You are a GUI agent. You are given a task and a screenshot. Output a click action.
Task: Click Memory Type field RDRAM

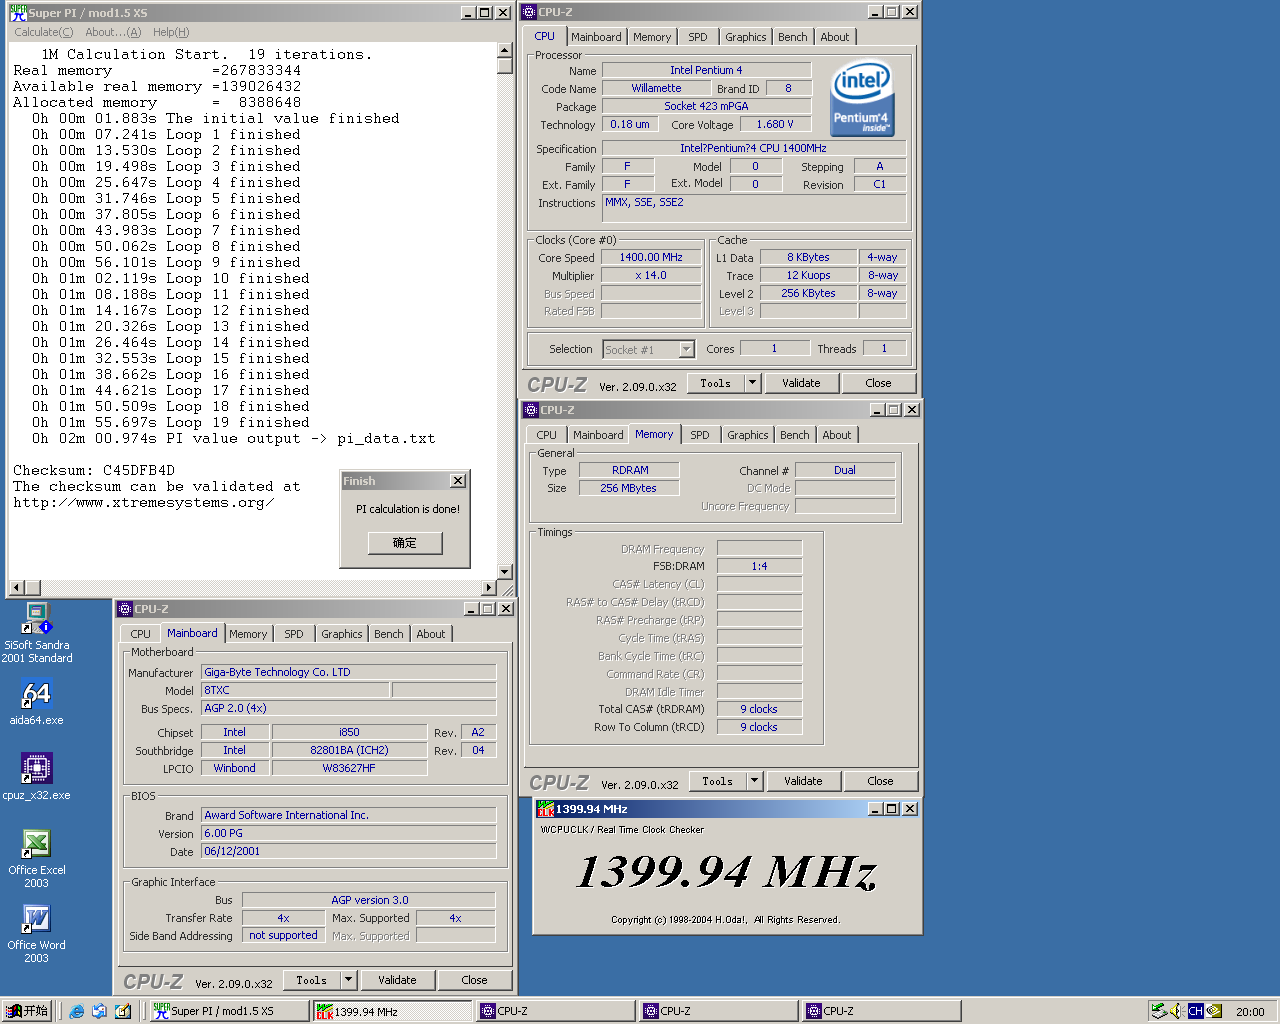(x=630, y=470)
